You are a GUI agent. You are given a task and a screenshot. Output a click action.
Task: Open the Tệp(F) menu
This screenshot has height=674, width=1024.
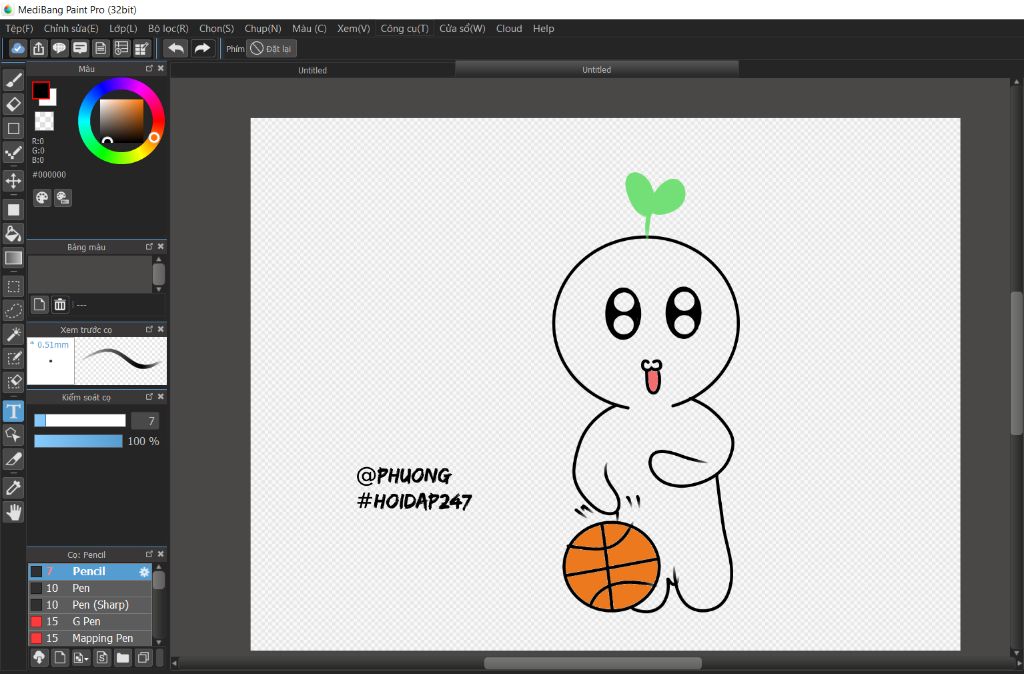[x=19, y=29]
